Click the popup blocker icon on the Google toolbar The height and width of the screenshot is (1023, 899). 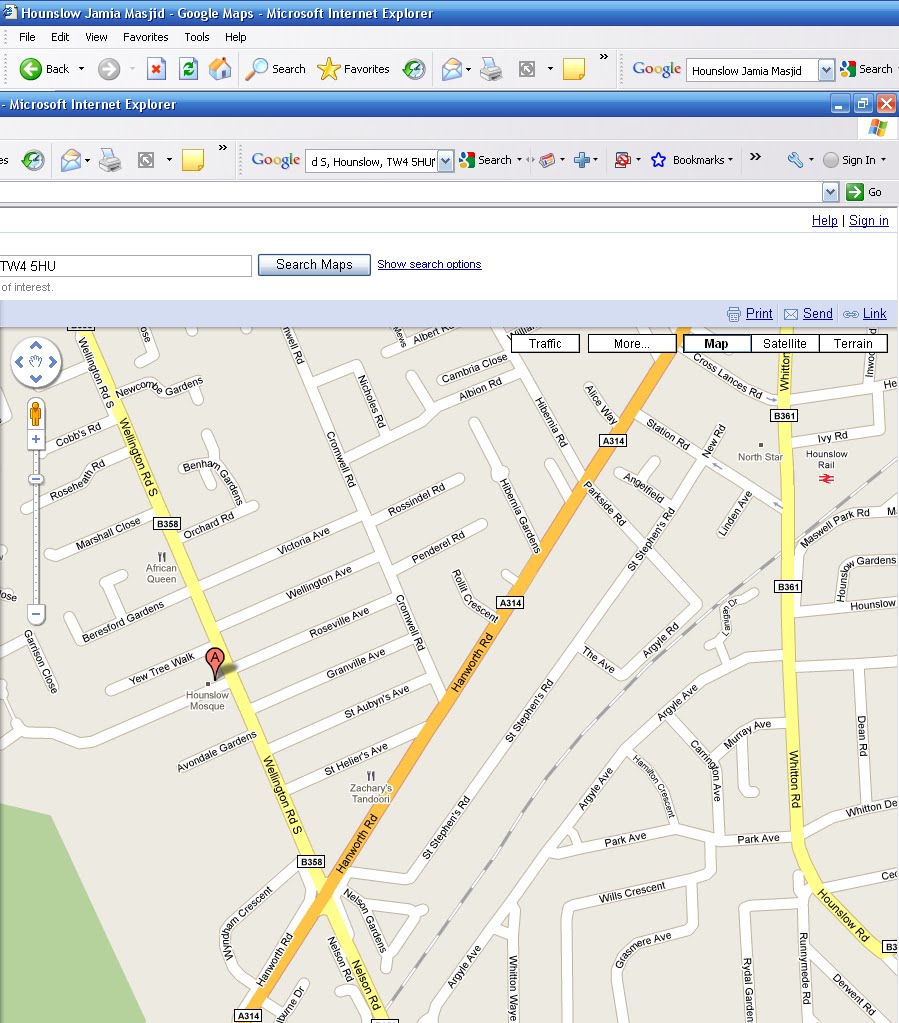point(623,160)
